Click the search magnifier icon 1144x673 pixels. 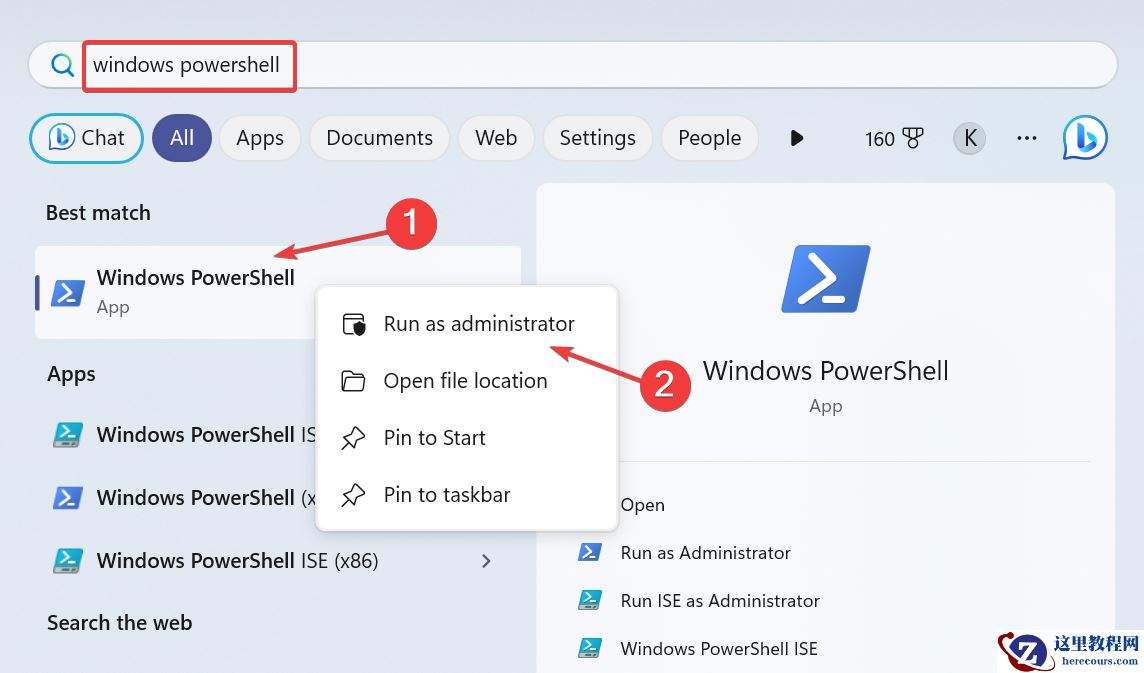[x=62, y=65]
